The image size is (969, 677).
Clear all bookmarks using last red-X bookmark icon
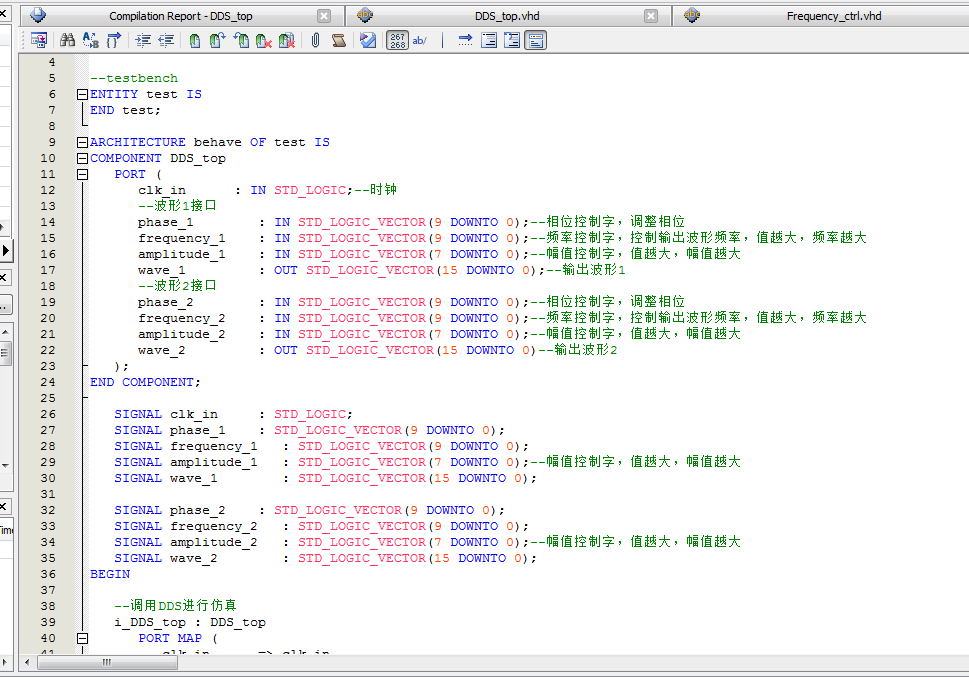pos(286,40)
